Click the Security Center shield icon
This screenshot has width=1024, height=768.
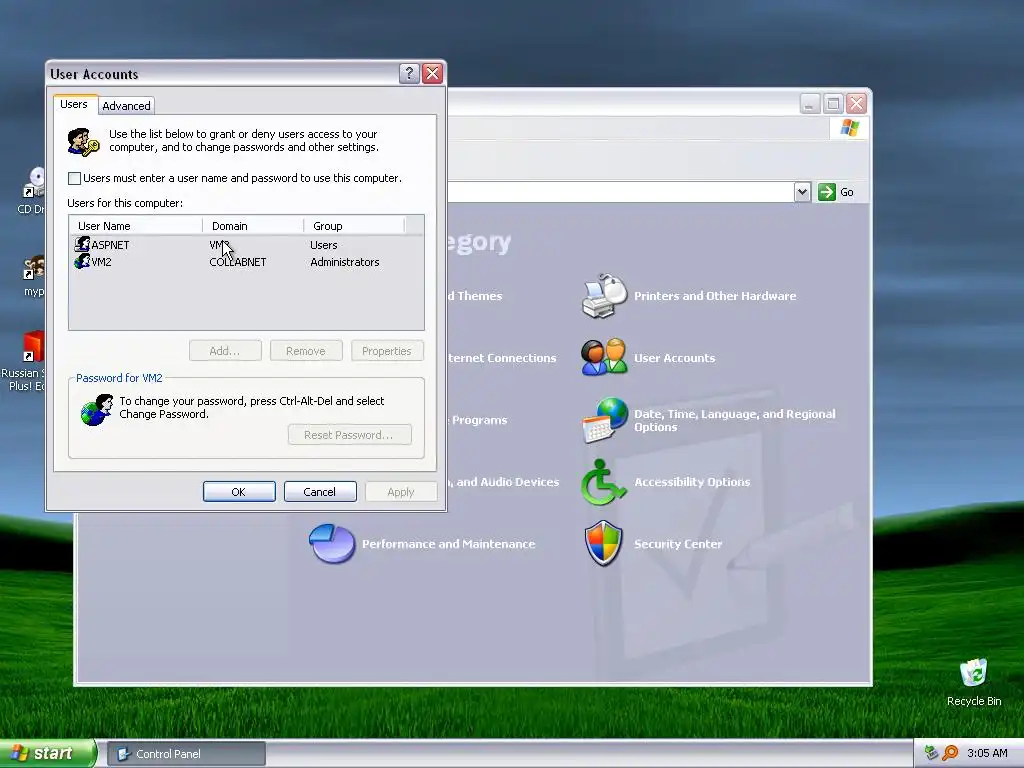[603, 543]
